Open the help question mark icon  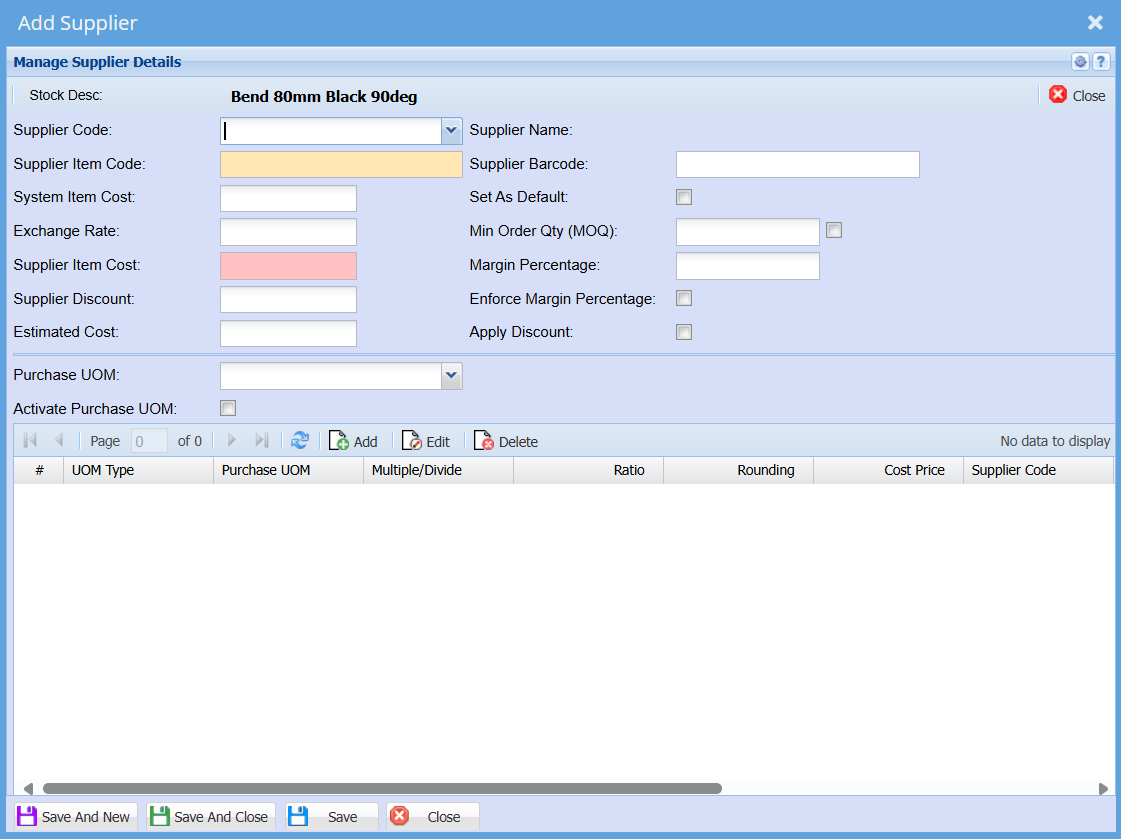pos(1101,61)
